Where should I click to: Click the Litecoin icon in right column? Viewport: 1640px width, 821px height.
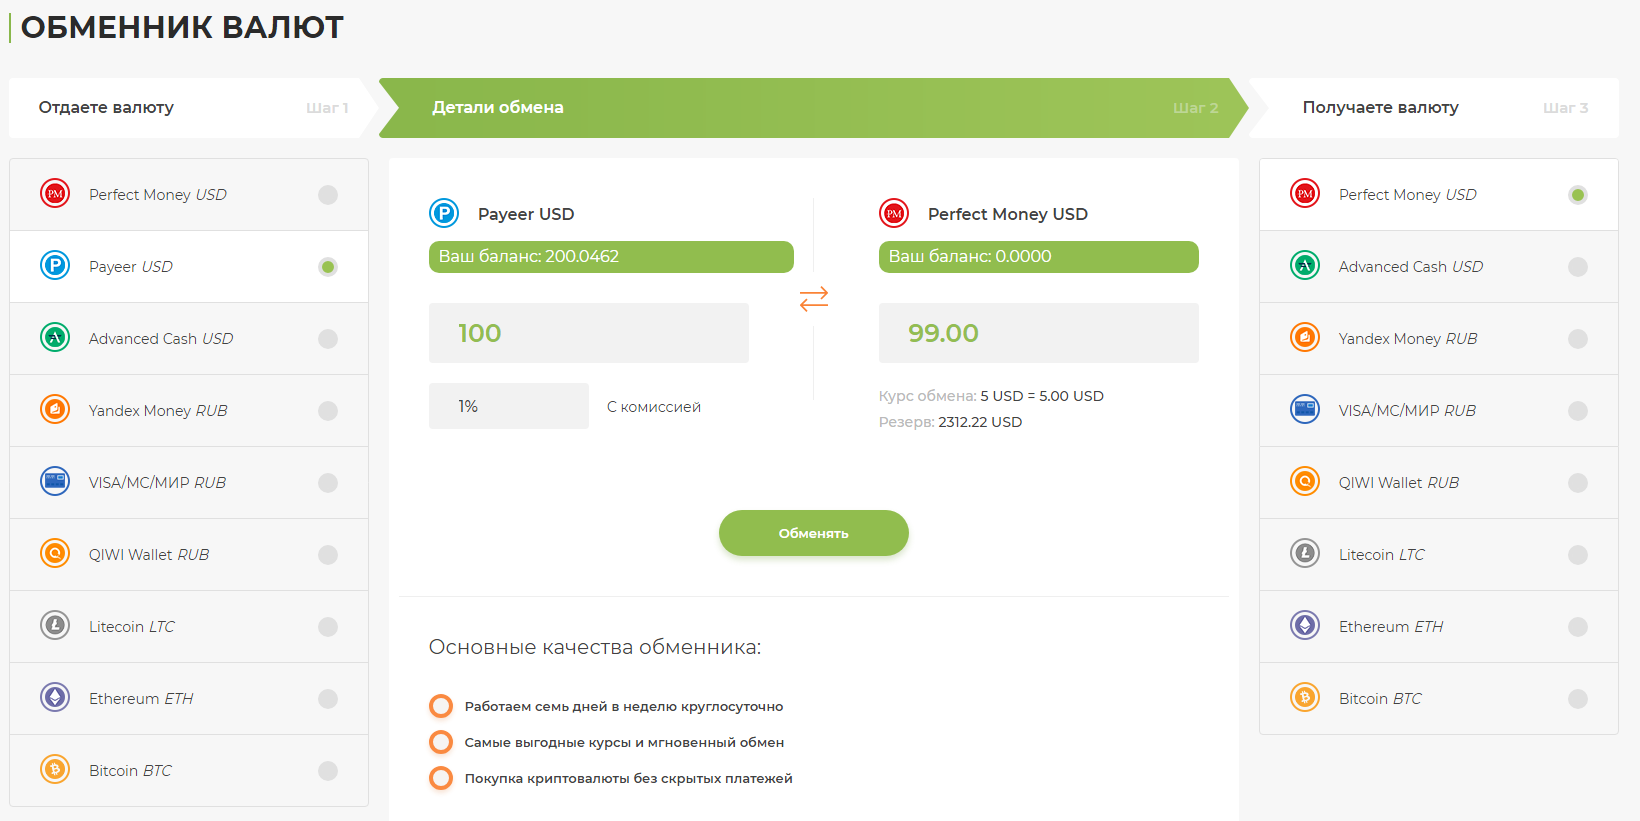pyautogui.click(x=1305, y=554)
